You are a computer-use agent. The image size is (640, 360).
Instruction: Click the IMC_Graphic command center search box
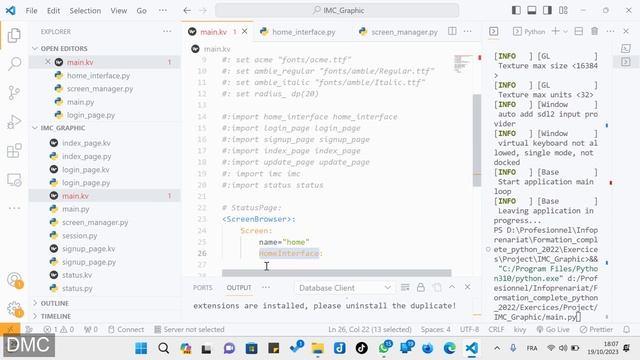point(337,11)
